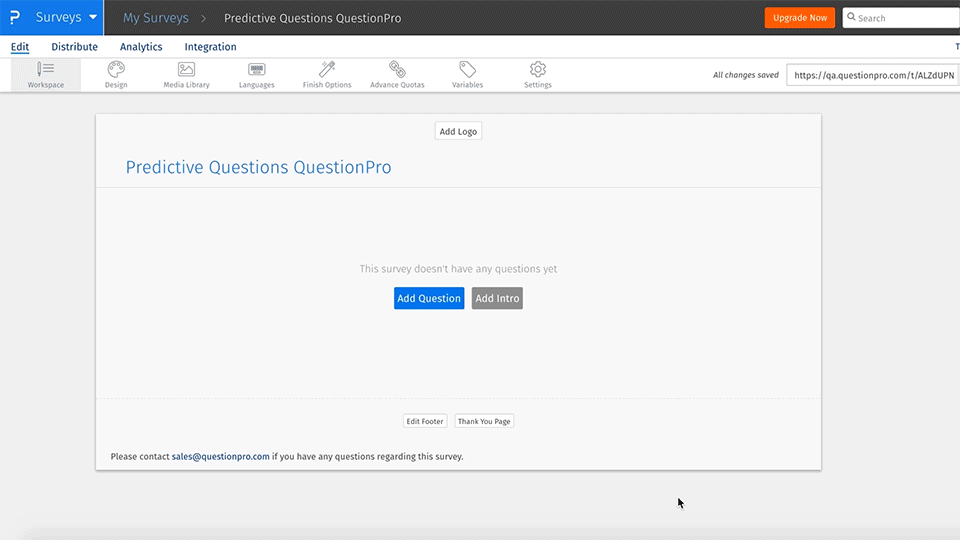Viewport: 960px width, 540px height.
Task: Open the Languages settings
Action: click(x=257, y=75)
